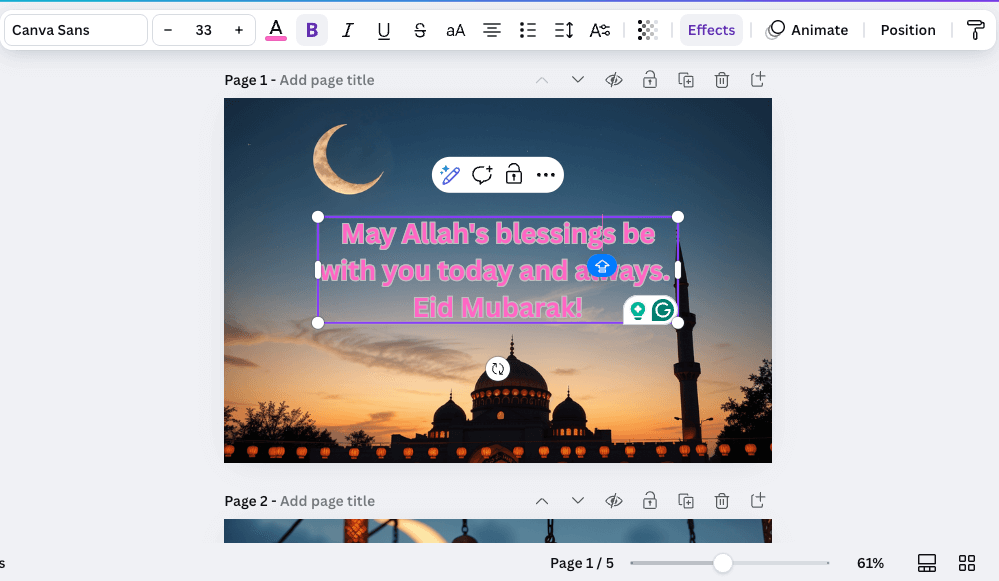Hide Page 1 with eye icon

pos(614,80)
